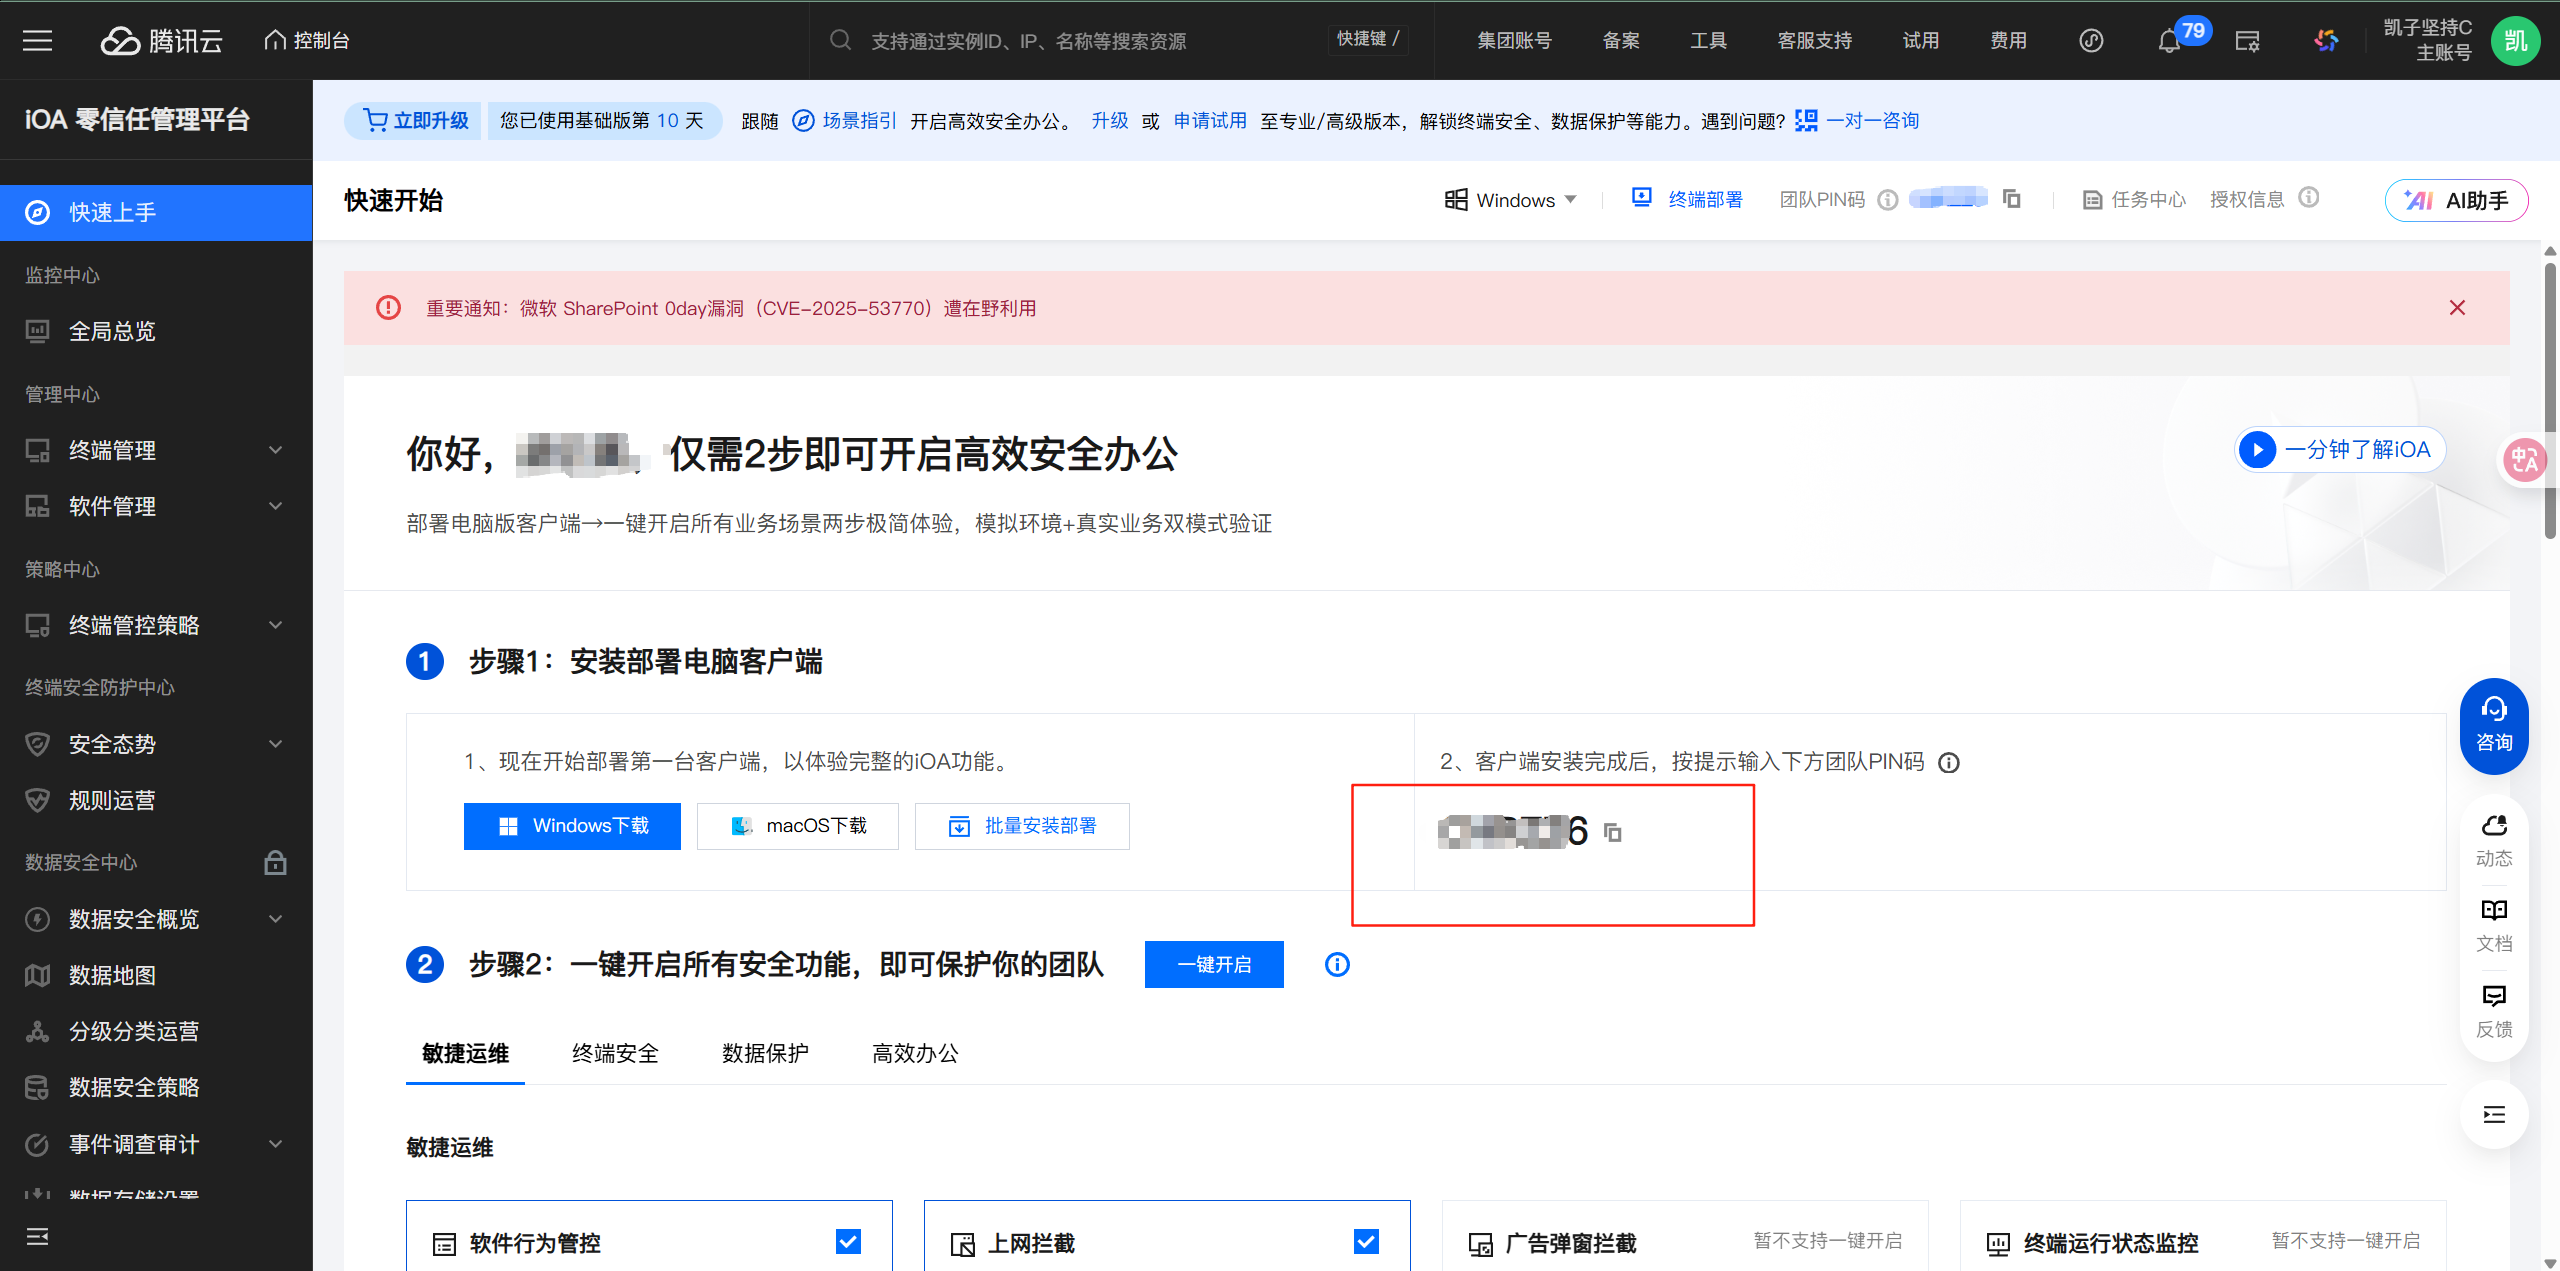Image resolution: width=2560 pixels, height=1271 pixels.
Task: Switch to the 终端安全 tab
Action: coord(615,1053)
